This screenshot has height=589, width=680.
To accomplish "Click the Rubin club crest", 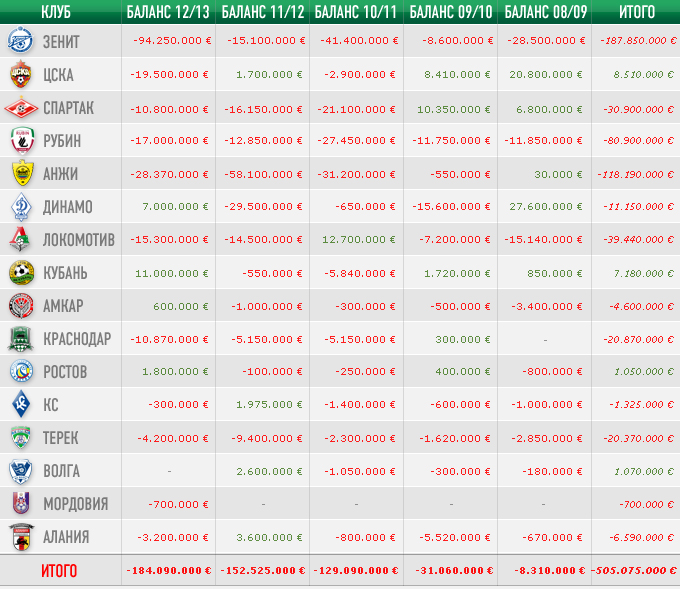I will click(22, 141).
